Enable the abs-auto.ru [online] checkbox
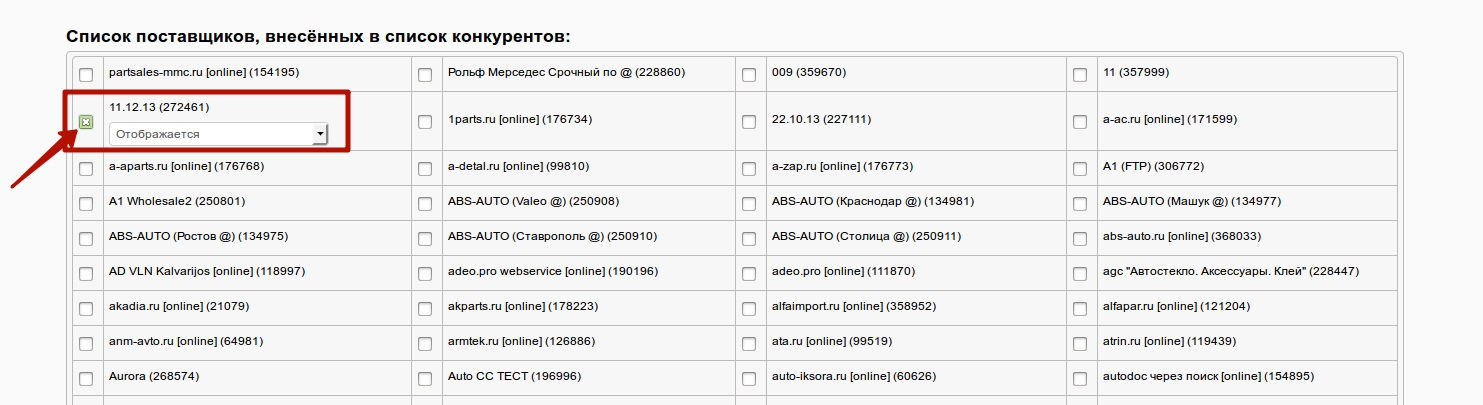The image size is (1483, 405). (x=1080, y=239)
